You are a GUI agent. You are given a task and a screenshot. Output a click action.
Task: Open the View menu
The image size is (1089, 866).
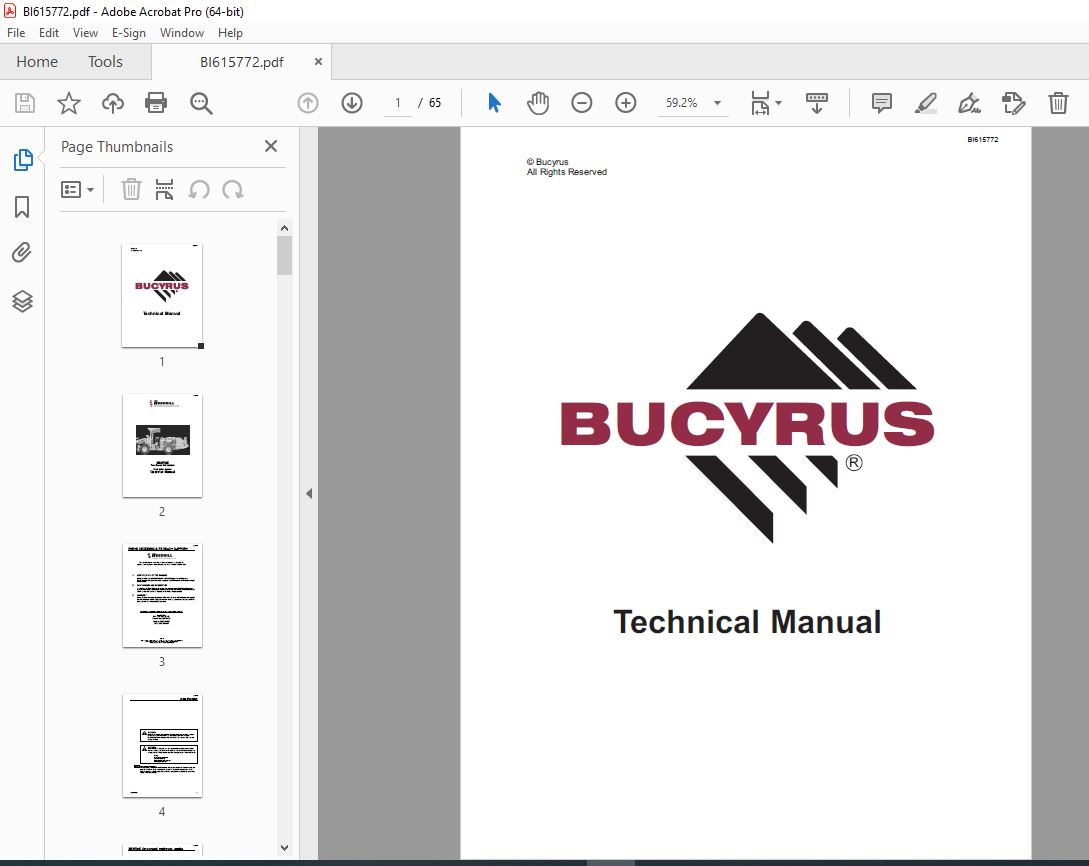pos(85,33)
